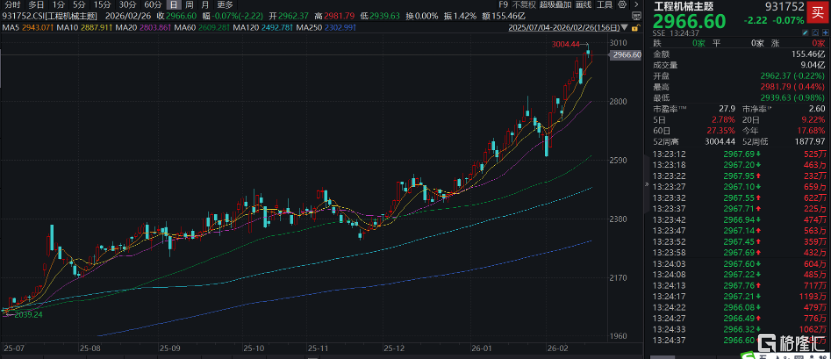The height and width of the screenshot is (360, 832).
Task: Click the pencil note icon under price change
Action: [x=805, y=33]
